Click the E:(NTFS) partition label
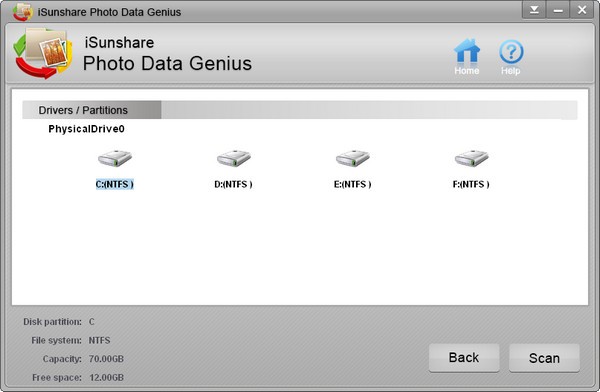This screenshot has height=392, width=600. click(x=352, y=184)
